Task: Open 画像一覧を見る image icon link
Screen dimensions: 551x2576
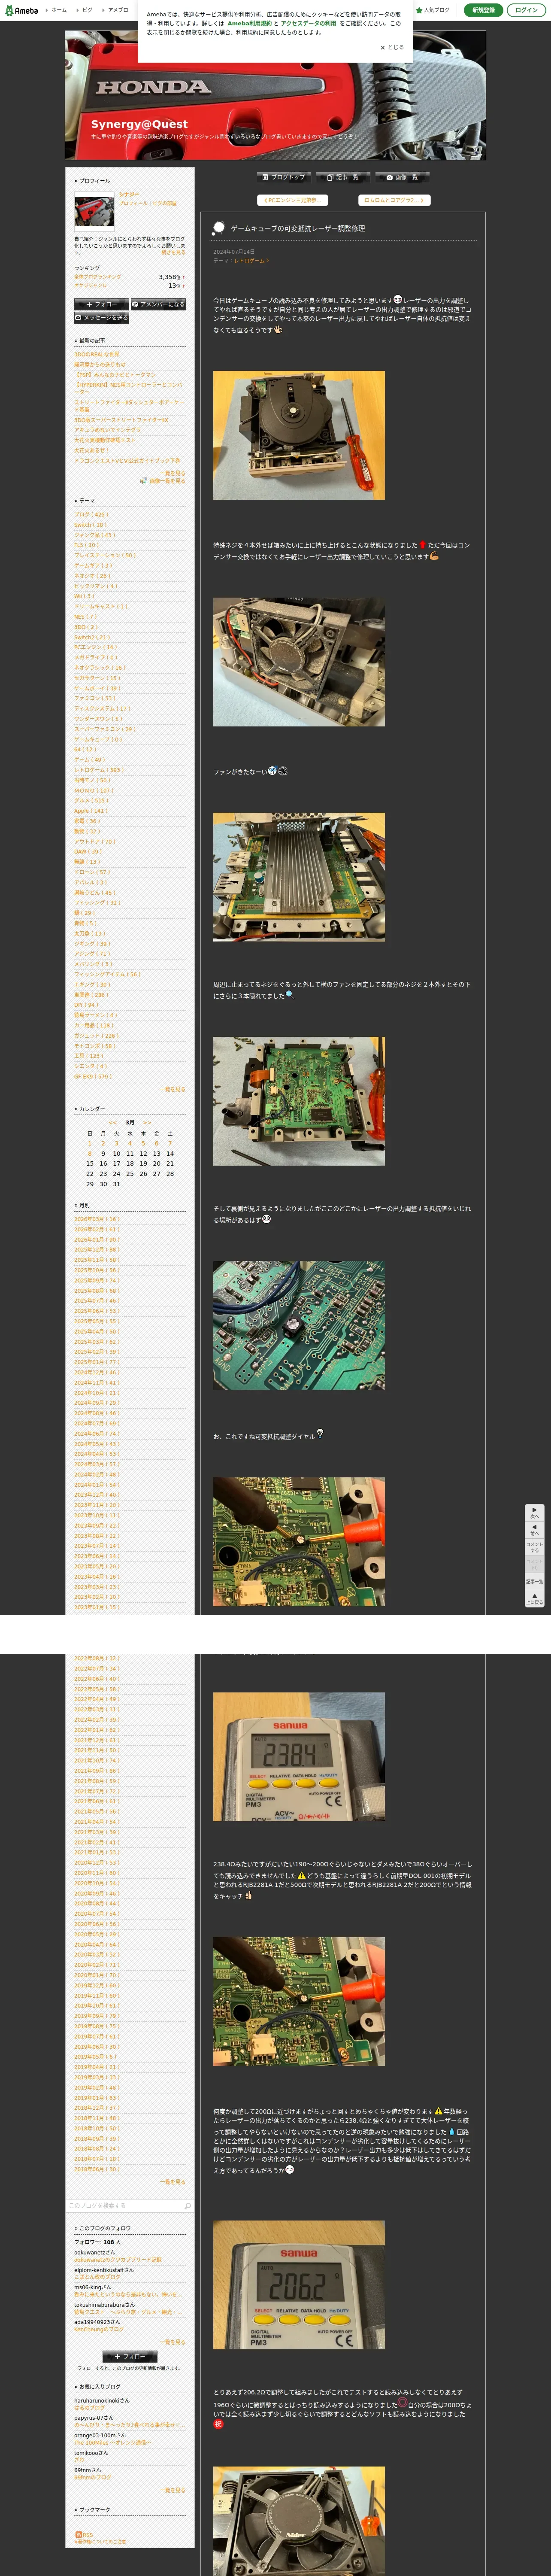Action: (x=163, y=481)
